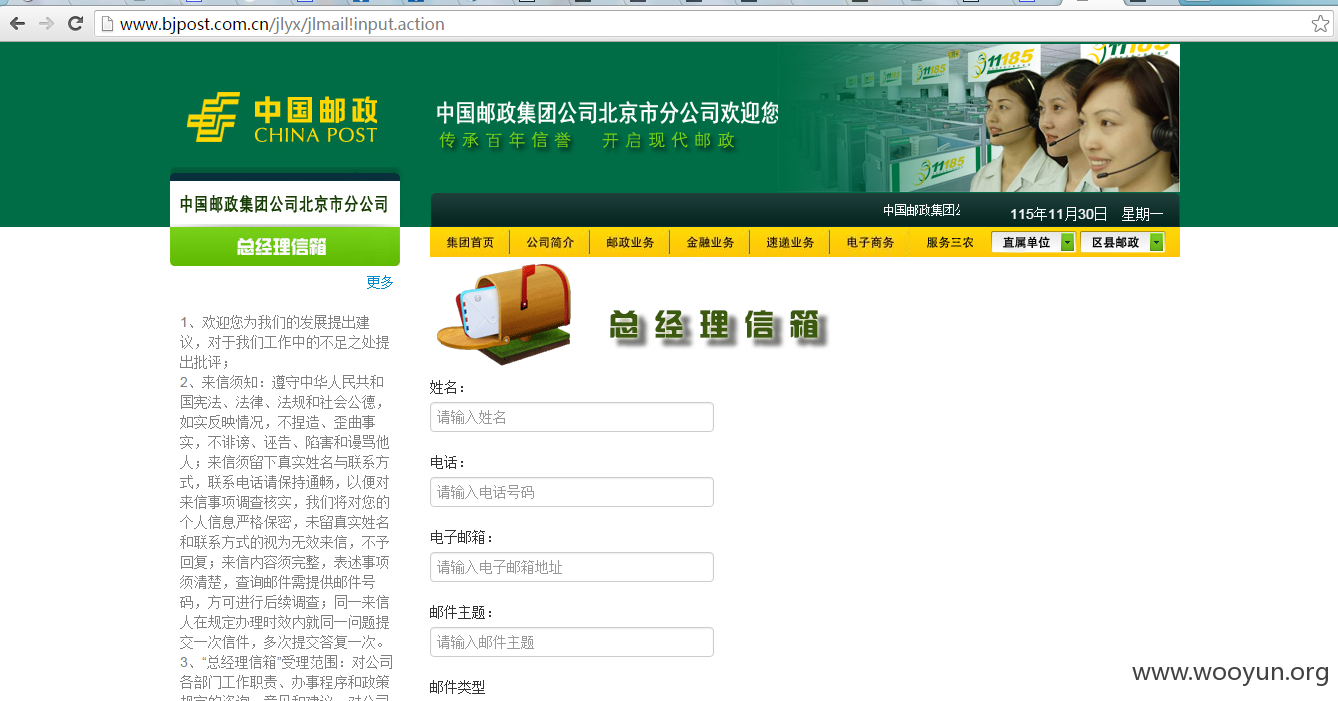Image resolution: width=1338 pixels, height=701 pixels.
Task: Bookmark page with the star icon
Action: [x=1320, y=24]
